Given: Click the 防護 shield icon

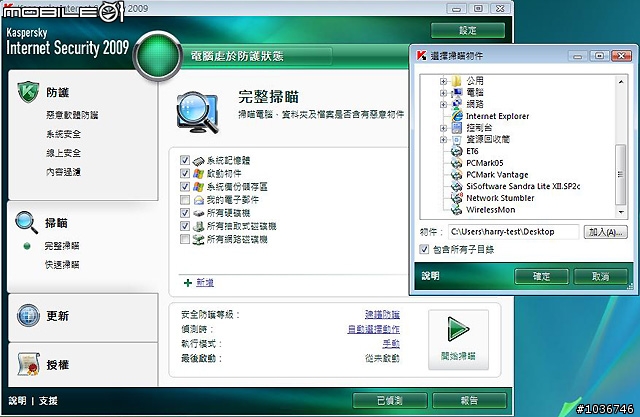Looking at the screenshot, I should (28, 92).
